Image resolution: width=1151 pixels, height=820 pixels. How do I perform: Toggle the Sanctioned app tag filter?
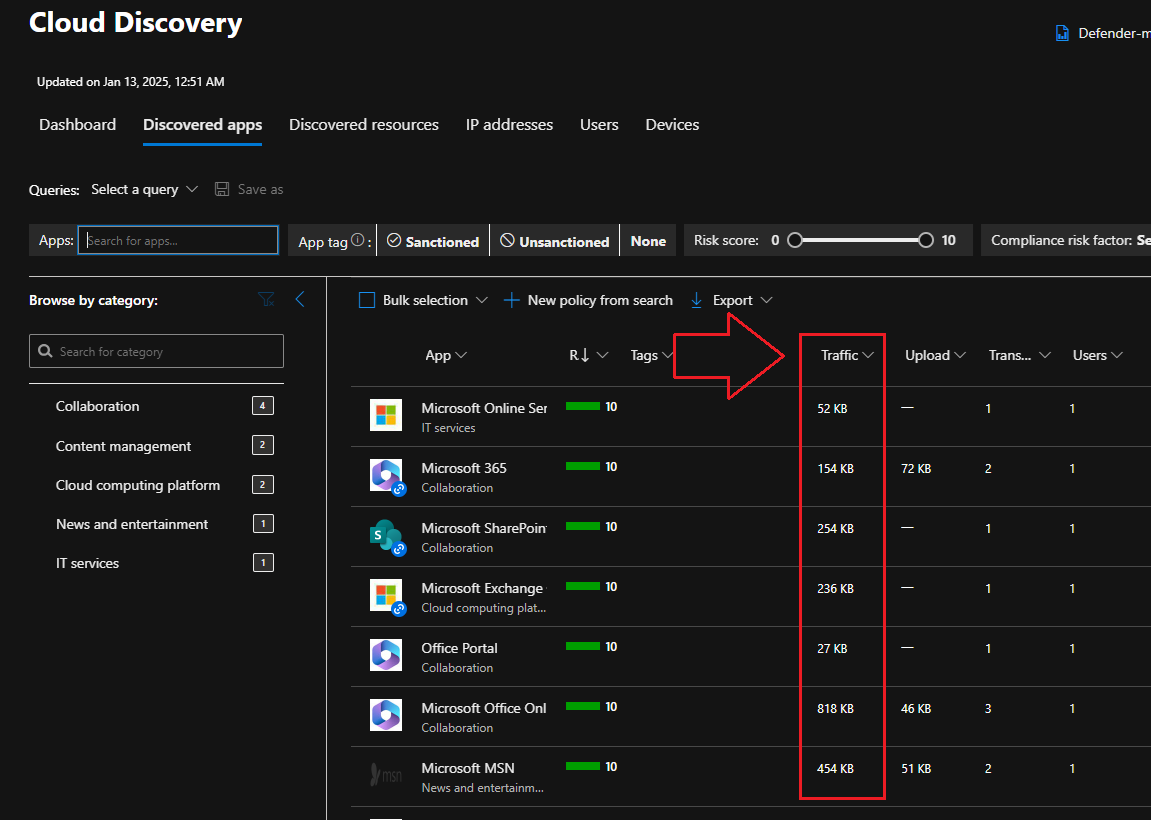(x=433, y=241)
